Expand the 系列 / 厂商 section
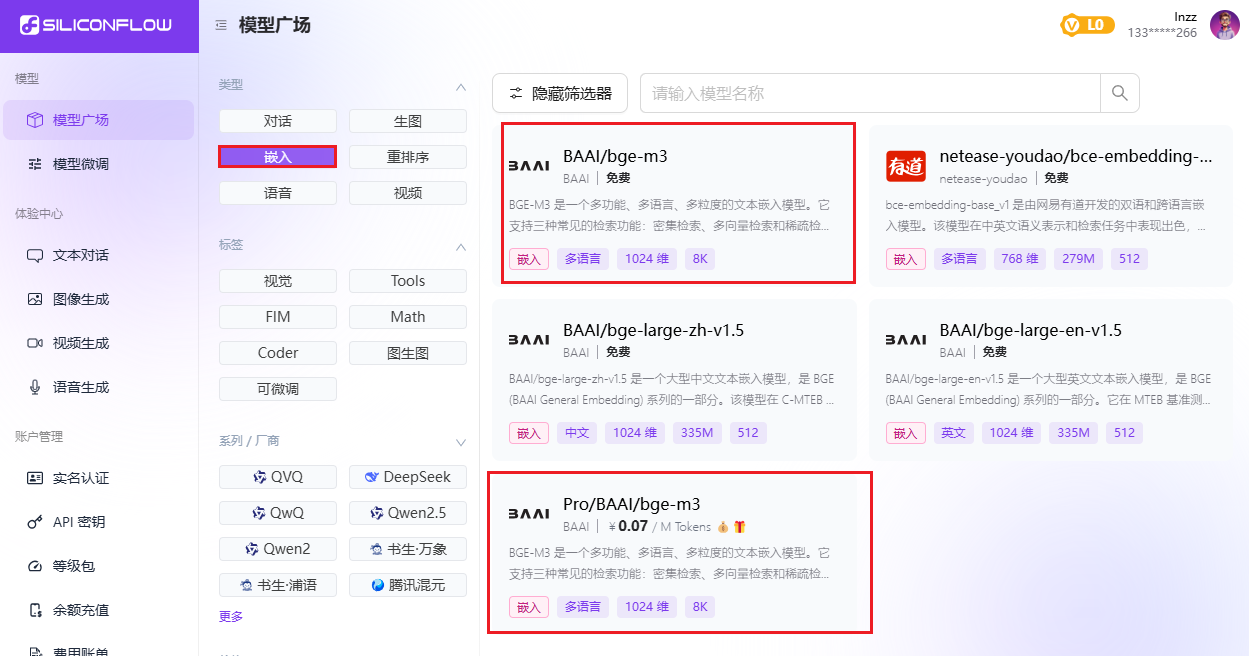The width and height of the screenshot is (1249, 656). point(461,442)
